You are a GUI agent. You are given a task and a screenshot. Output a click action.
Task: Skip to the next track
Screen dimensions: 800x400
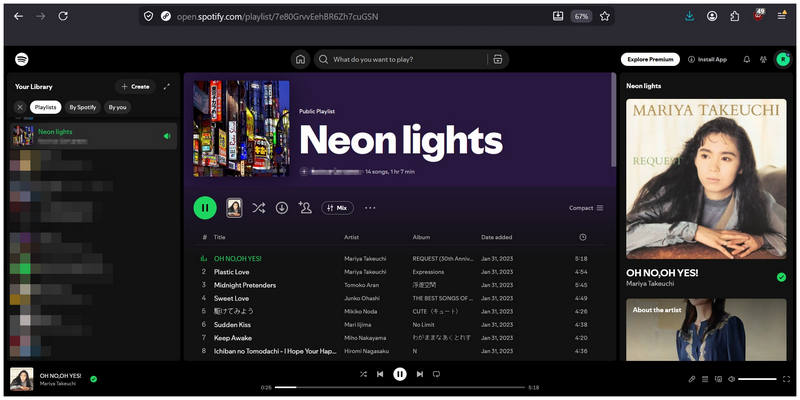point(419,374)
